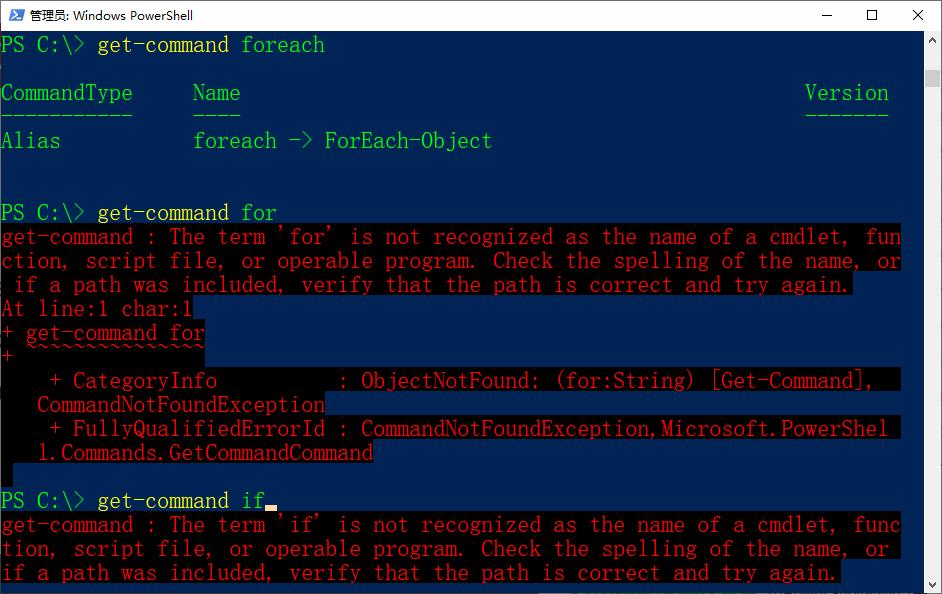Image resolution: width=942 pixels, height=594 pixels.
Task: Click the Name column header
Action: point(216,93)
